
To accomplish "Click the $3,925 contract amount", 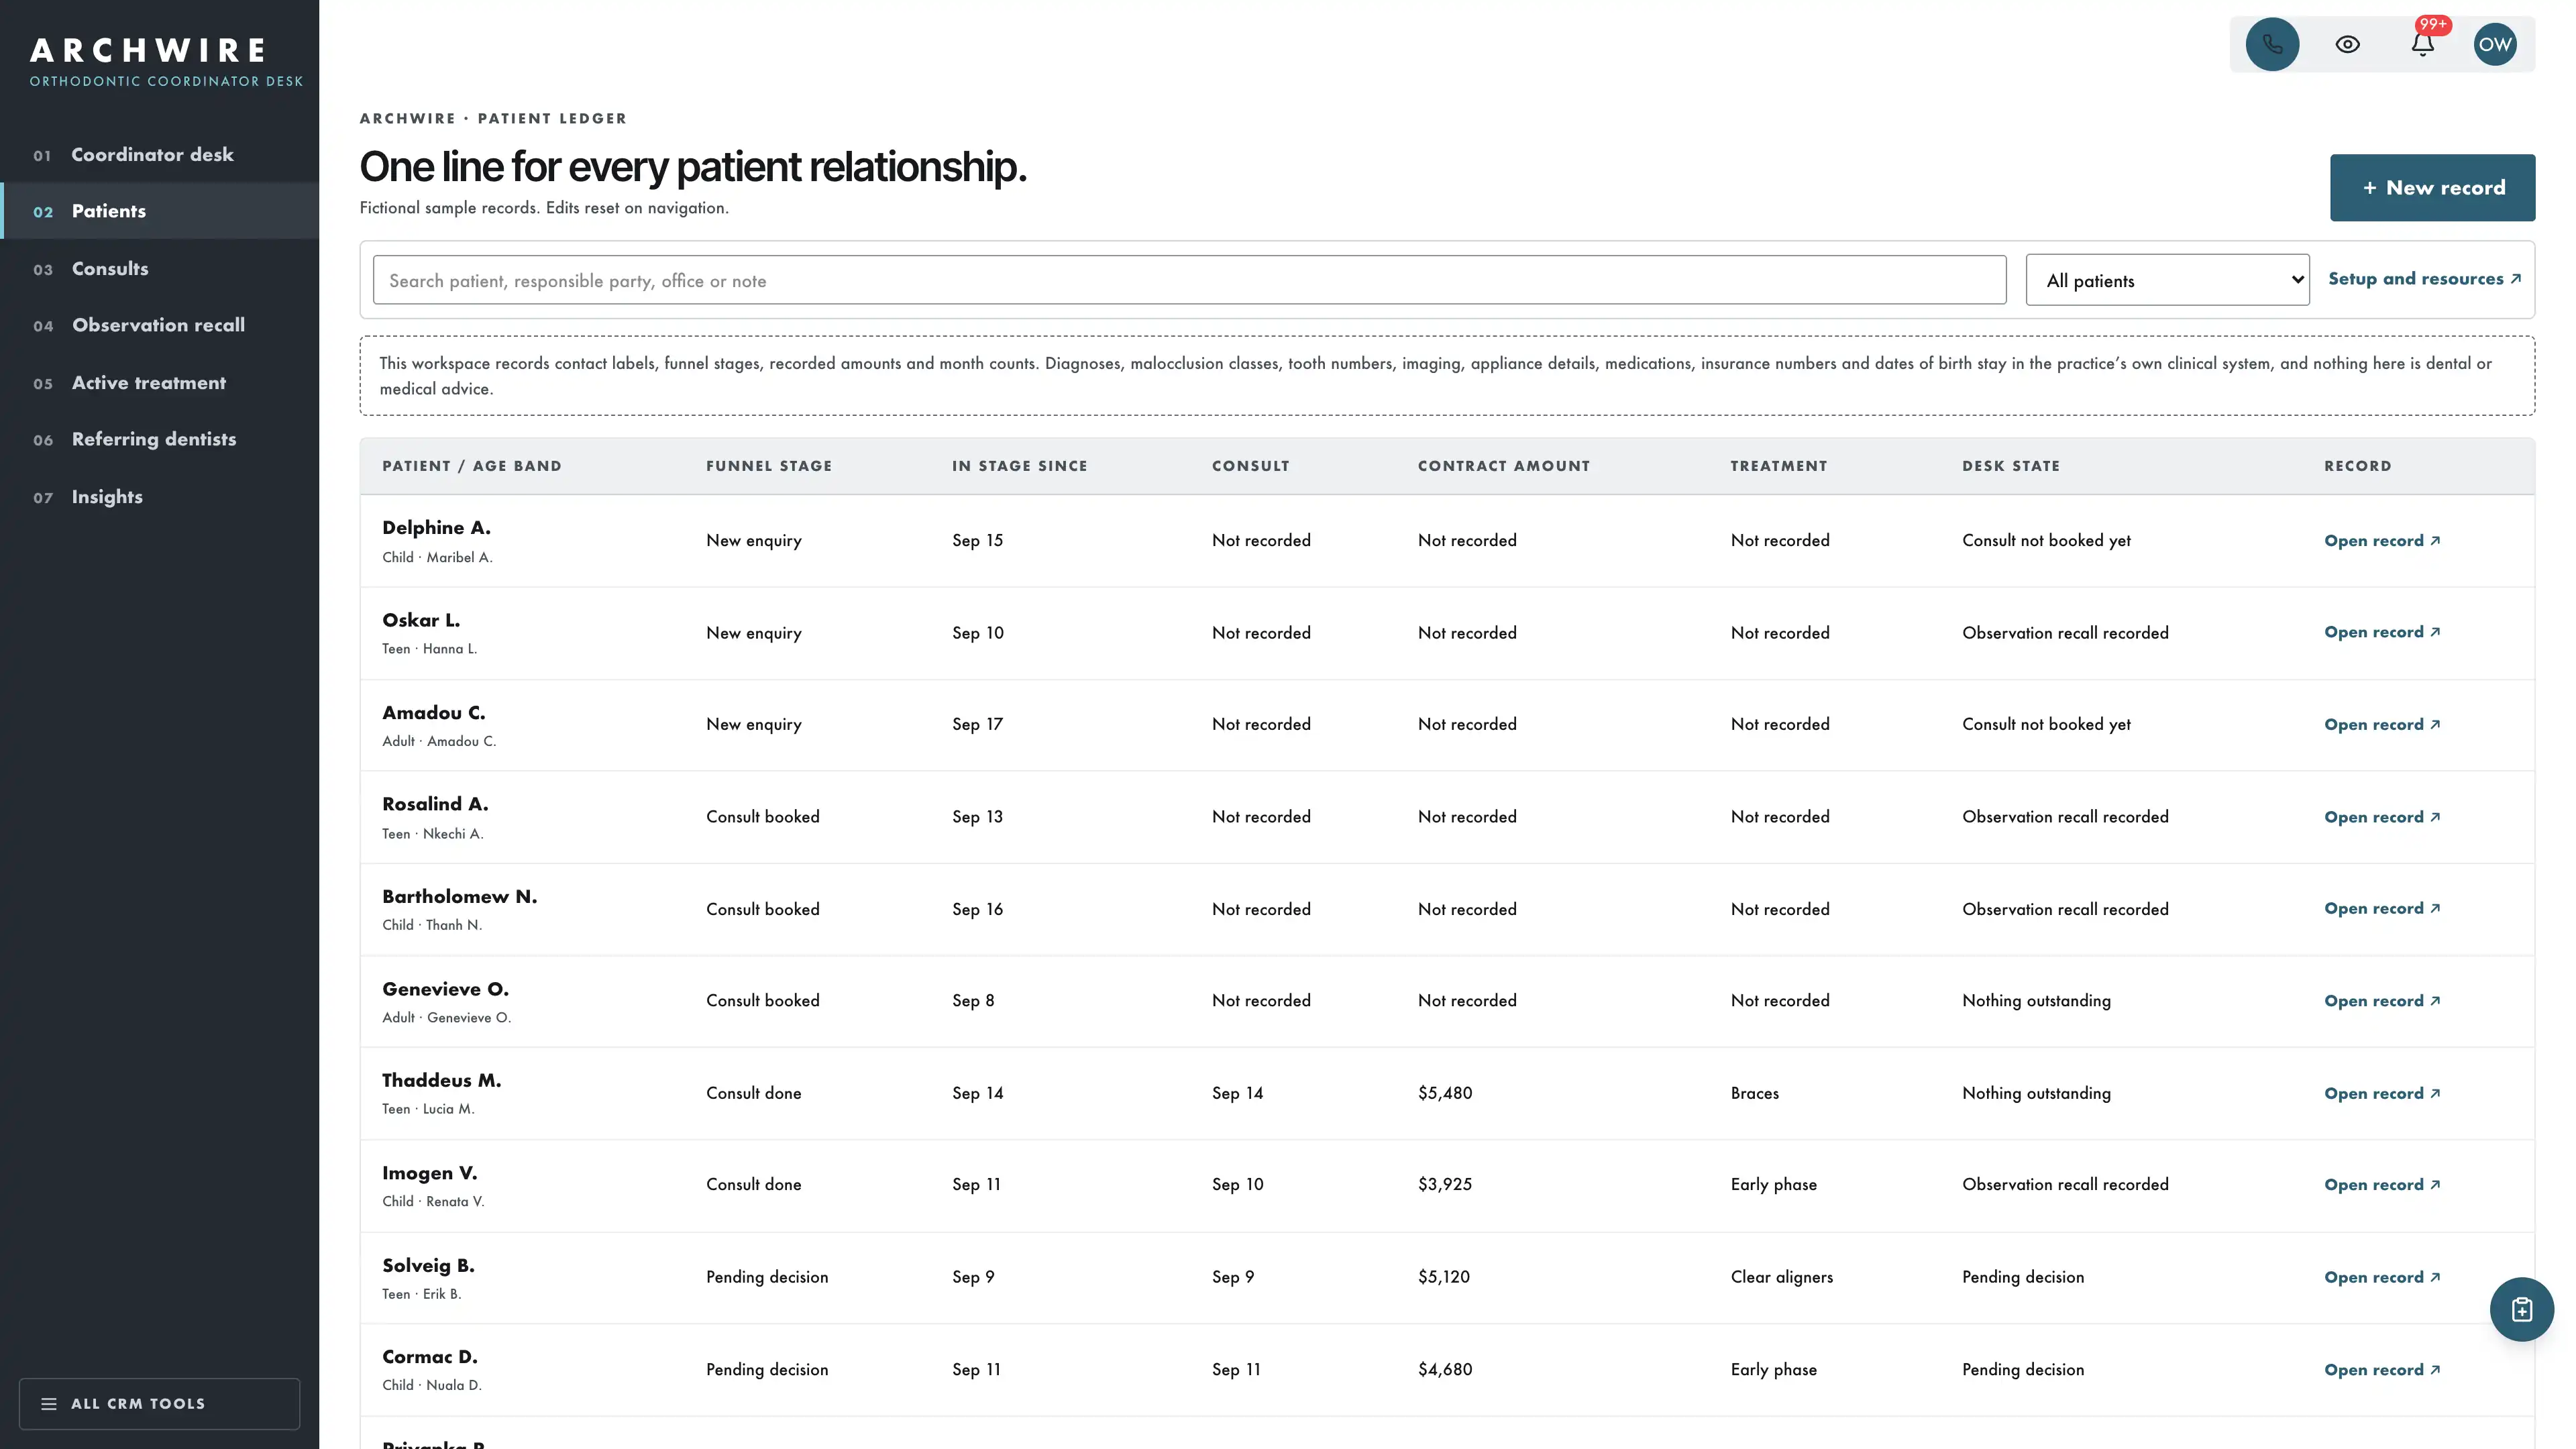I will (x=1444, y=1184).
